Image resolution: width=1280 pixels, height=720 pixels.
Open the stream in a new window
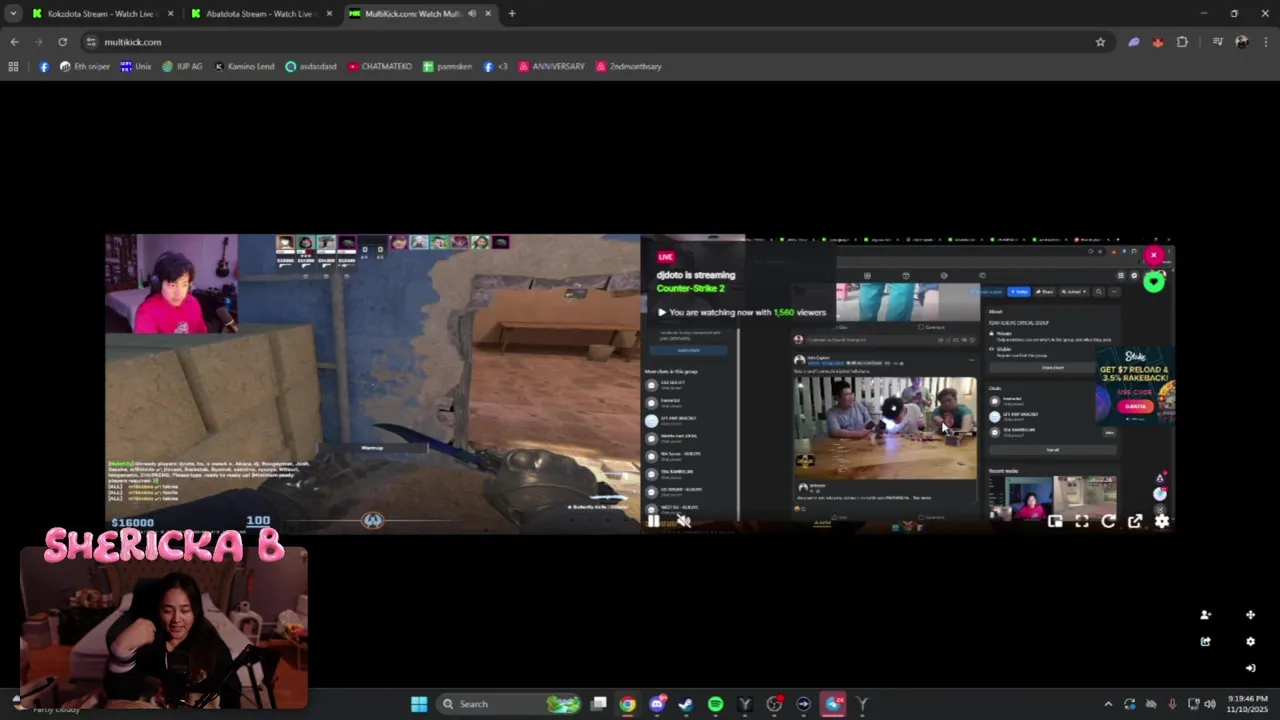coord(1135,521)
